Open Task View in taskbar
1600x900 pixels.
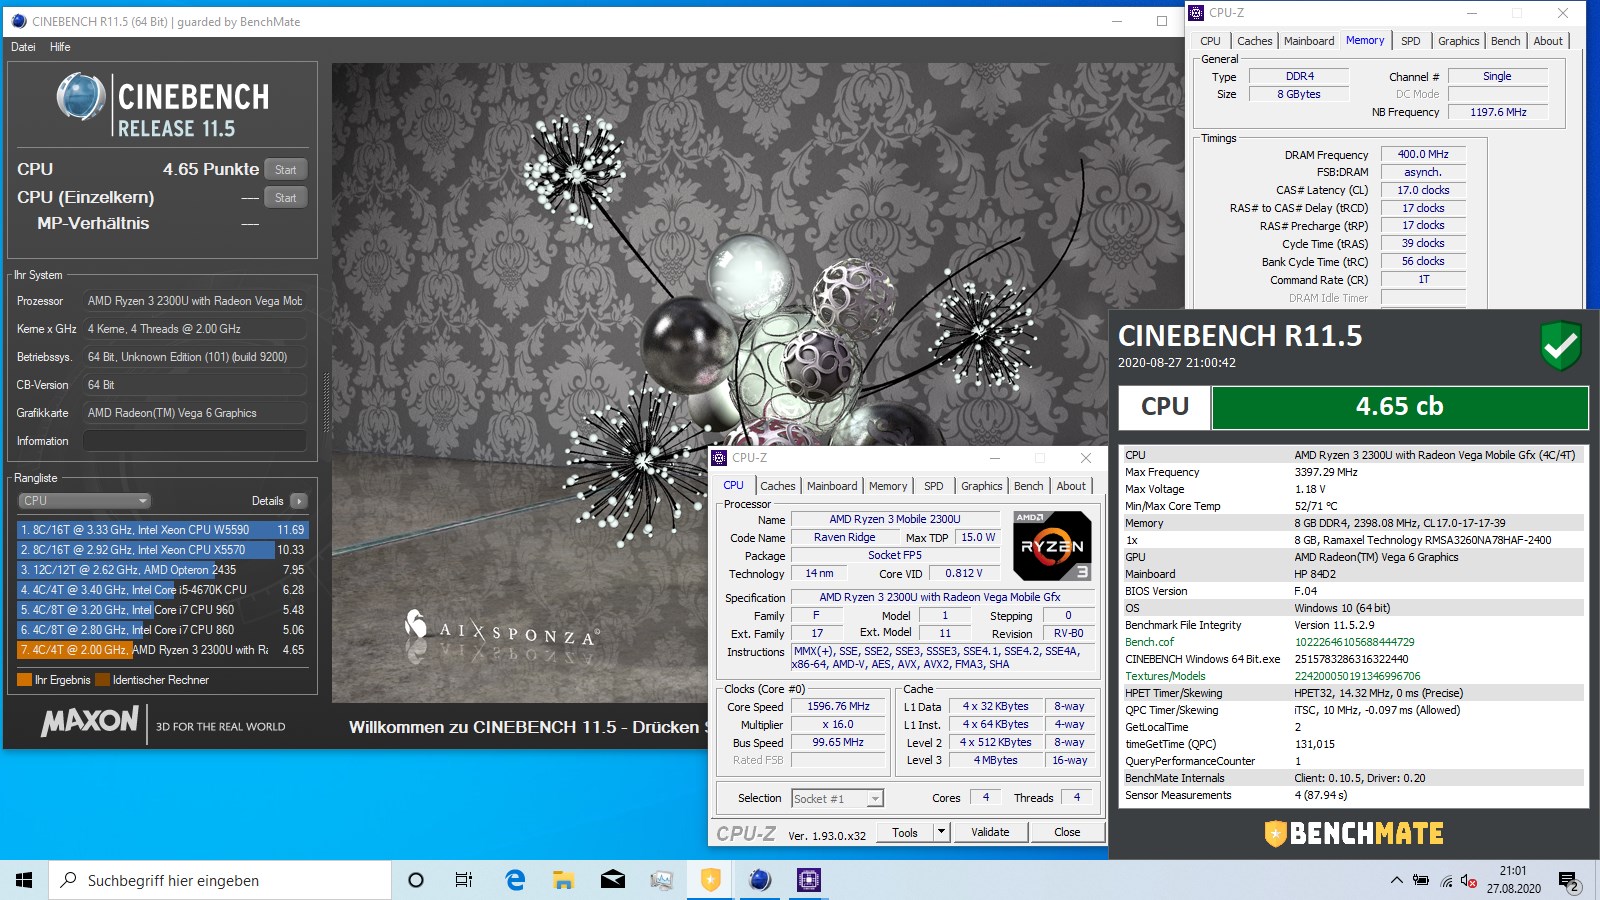(464, 880)
